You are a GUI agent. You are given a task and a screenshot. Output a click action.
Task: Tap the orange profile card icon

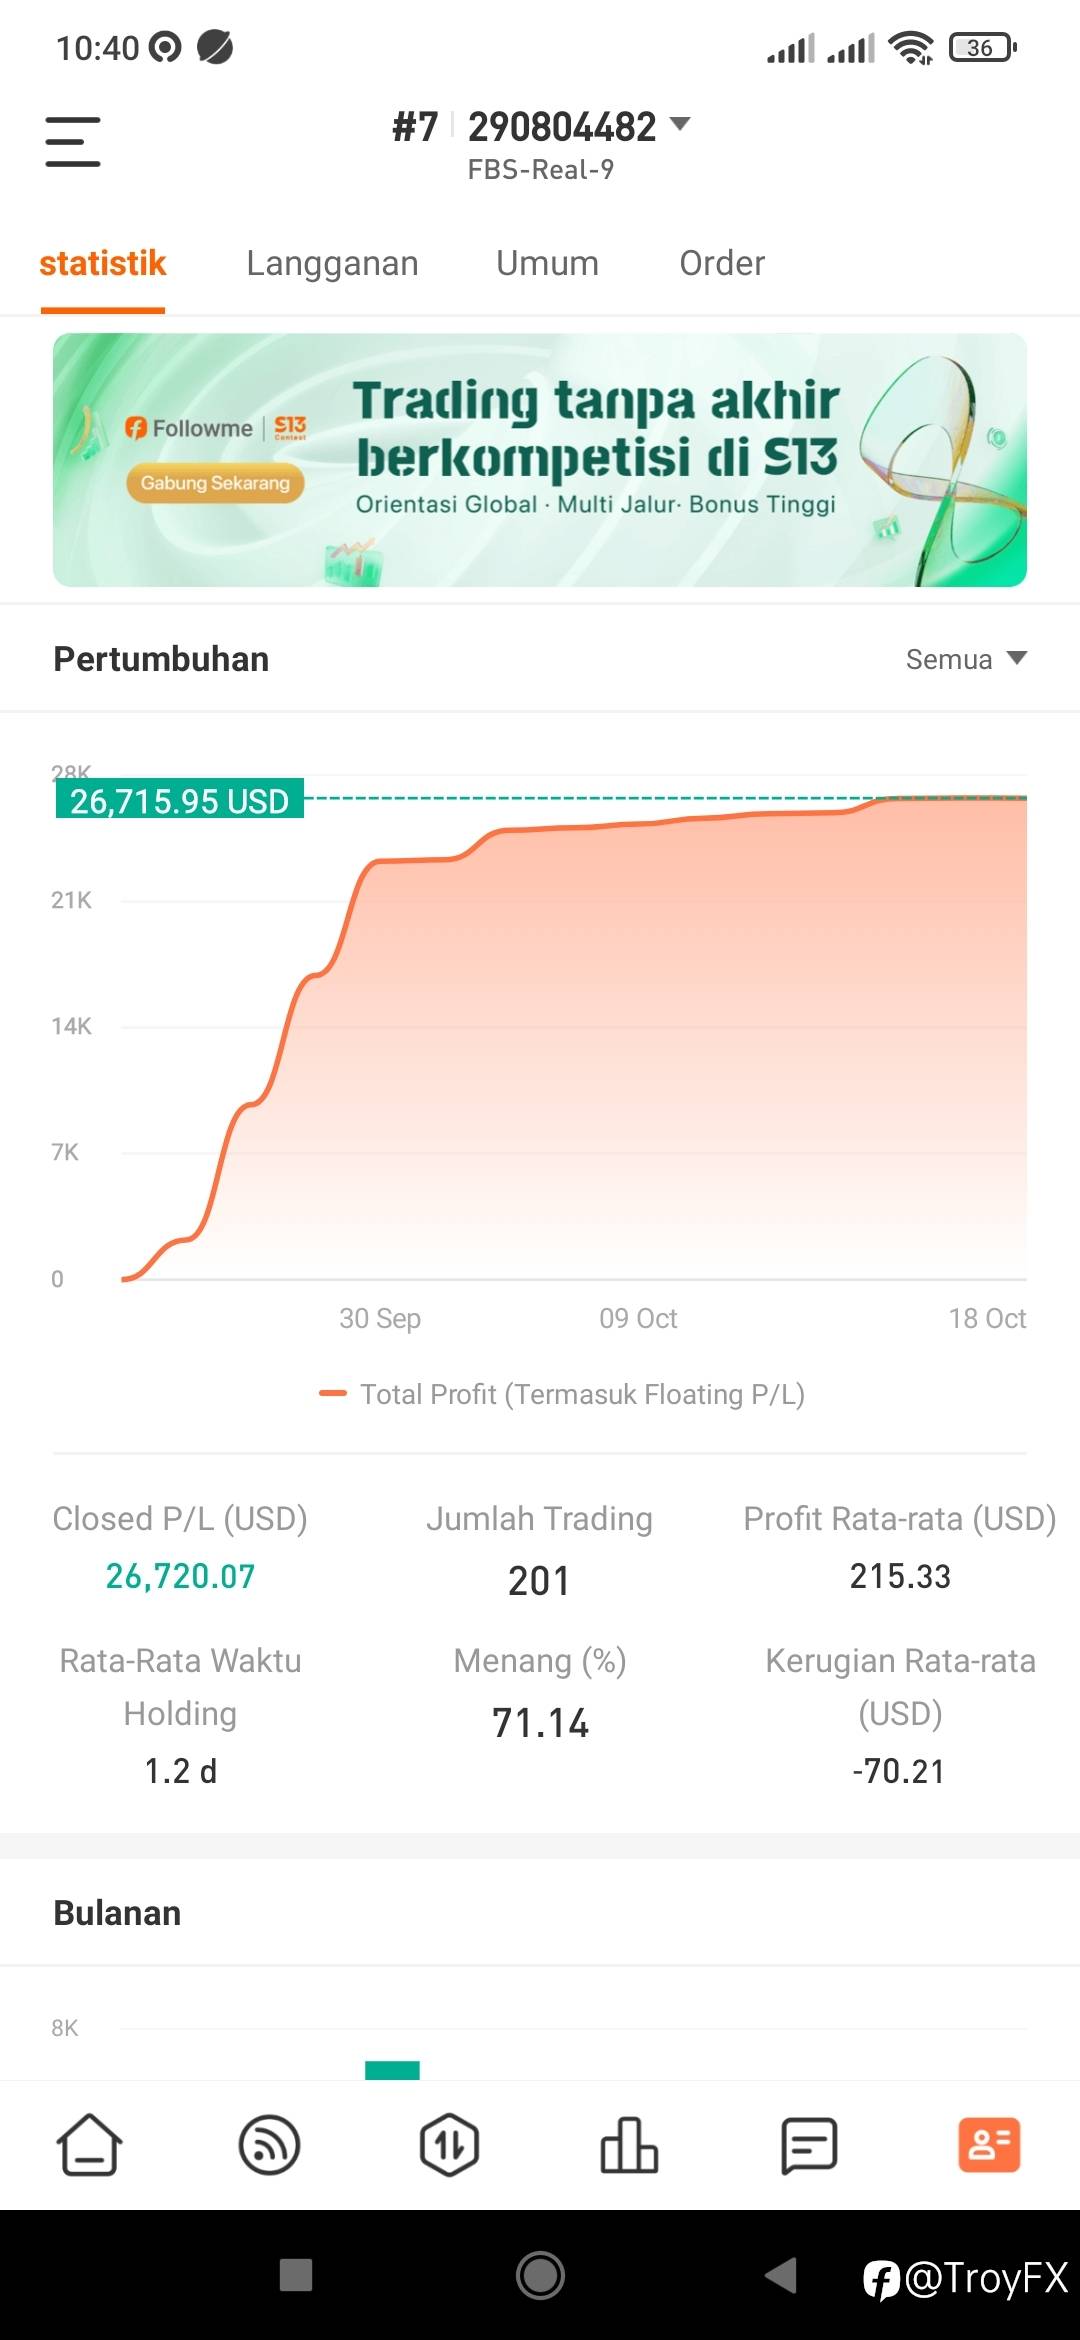989,2145
